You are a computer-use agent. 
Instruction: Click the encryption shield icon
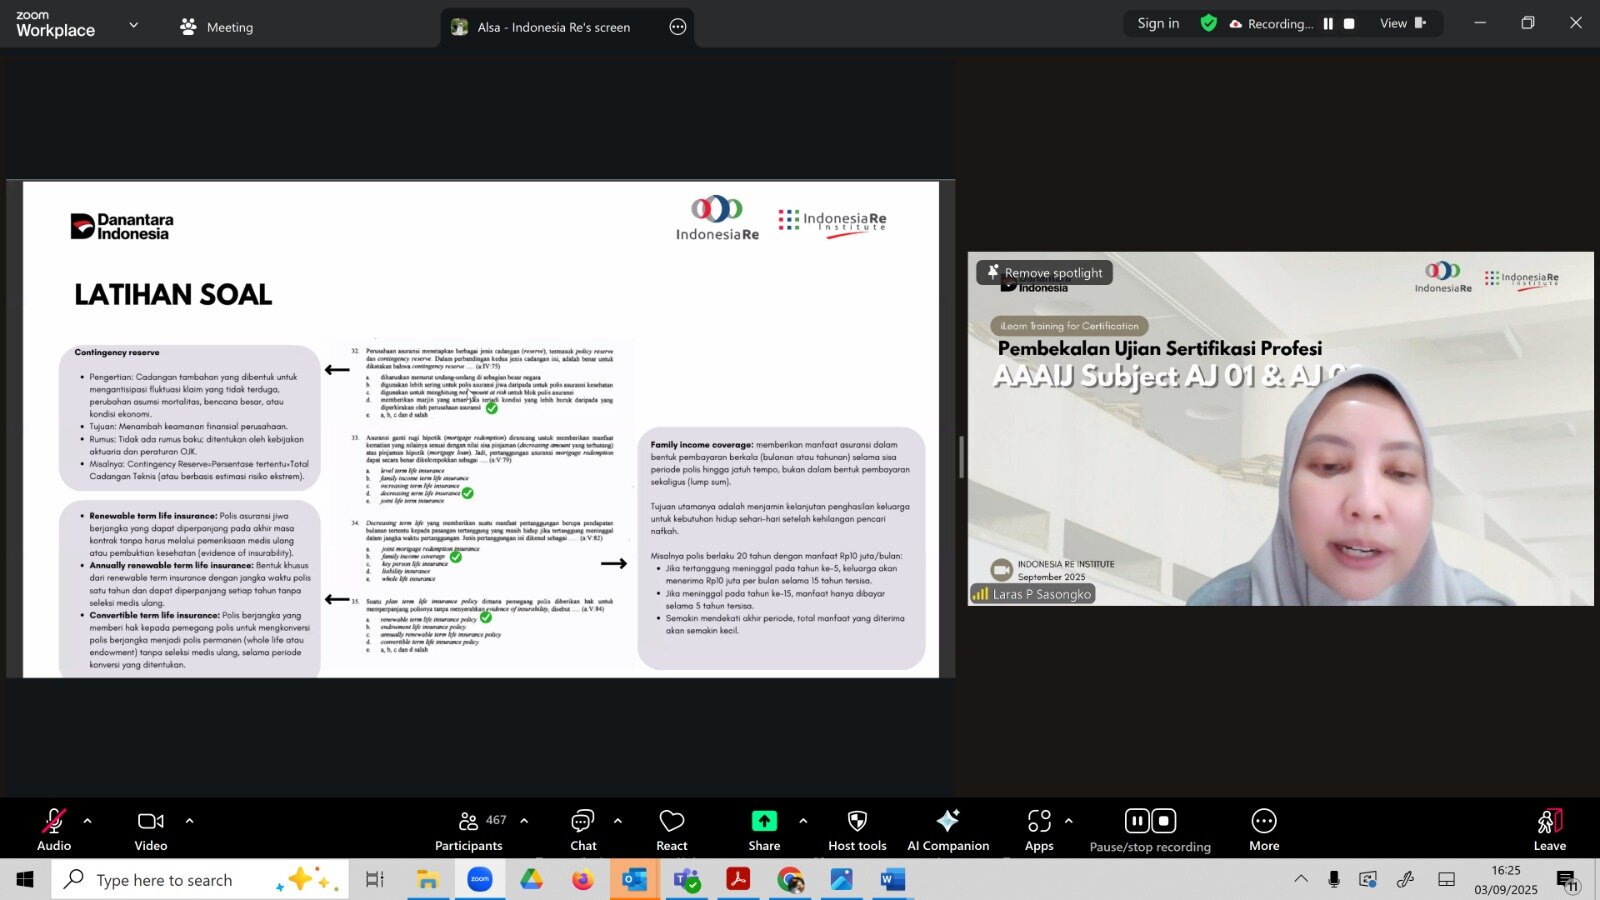click(x=1209, y=23)
